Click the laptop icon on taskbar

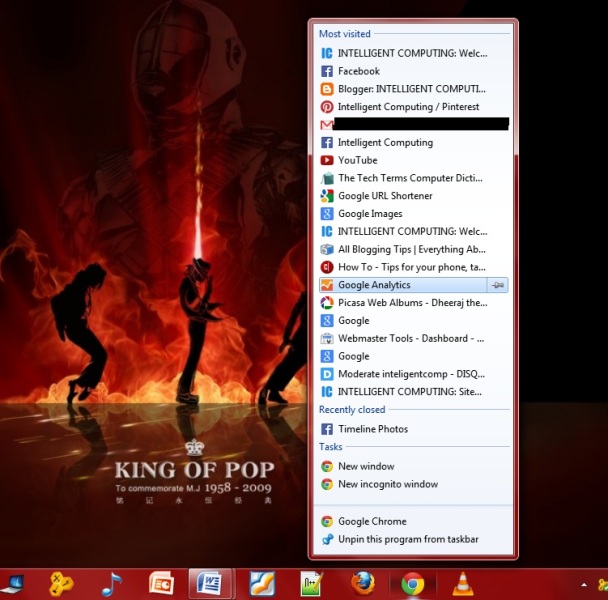point(13,584)
